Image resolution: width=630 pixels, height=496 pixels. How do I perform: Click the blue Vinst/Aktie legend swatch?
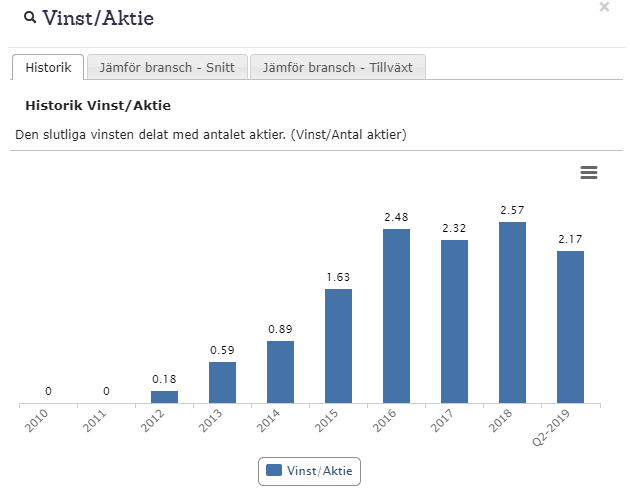(274, 470)
